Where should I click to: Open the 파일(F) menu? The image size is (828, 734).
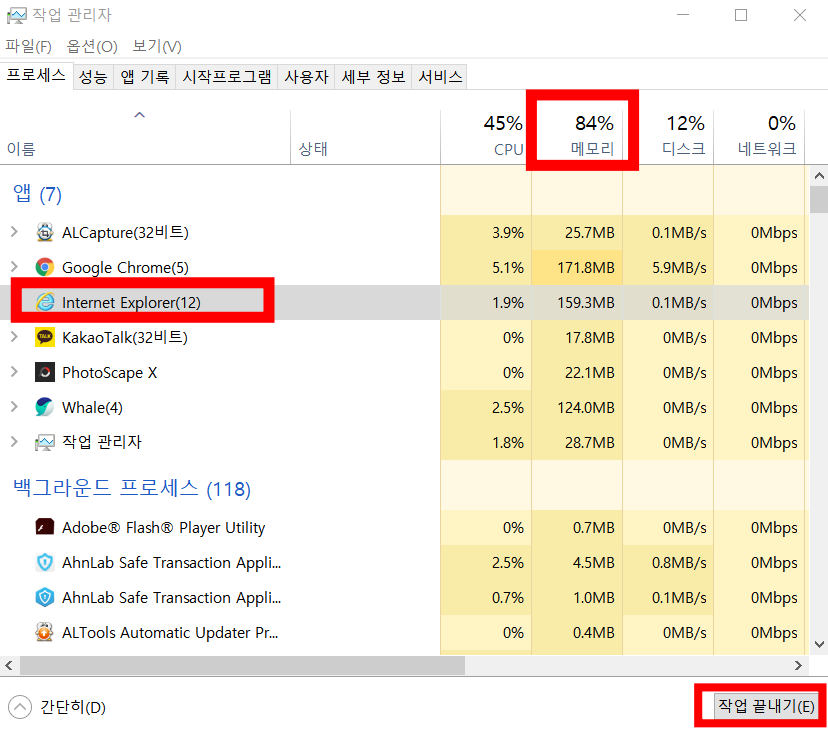[x=29, y=46]
